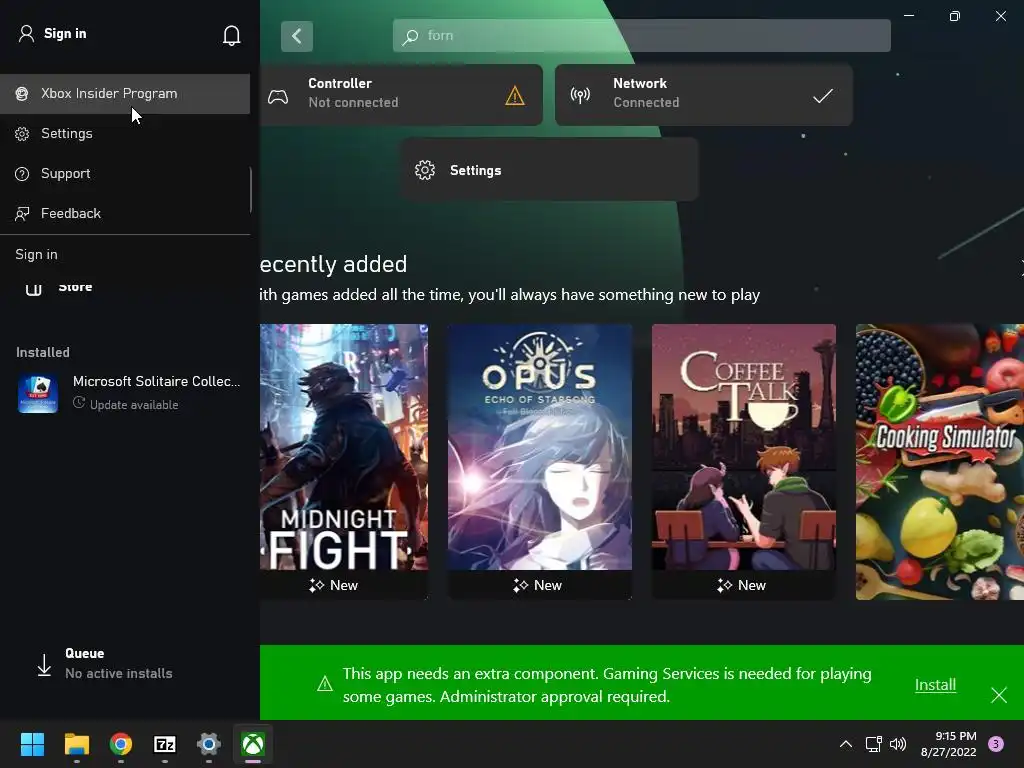Open the Settings app from taskbar

pos(208,744)
